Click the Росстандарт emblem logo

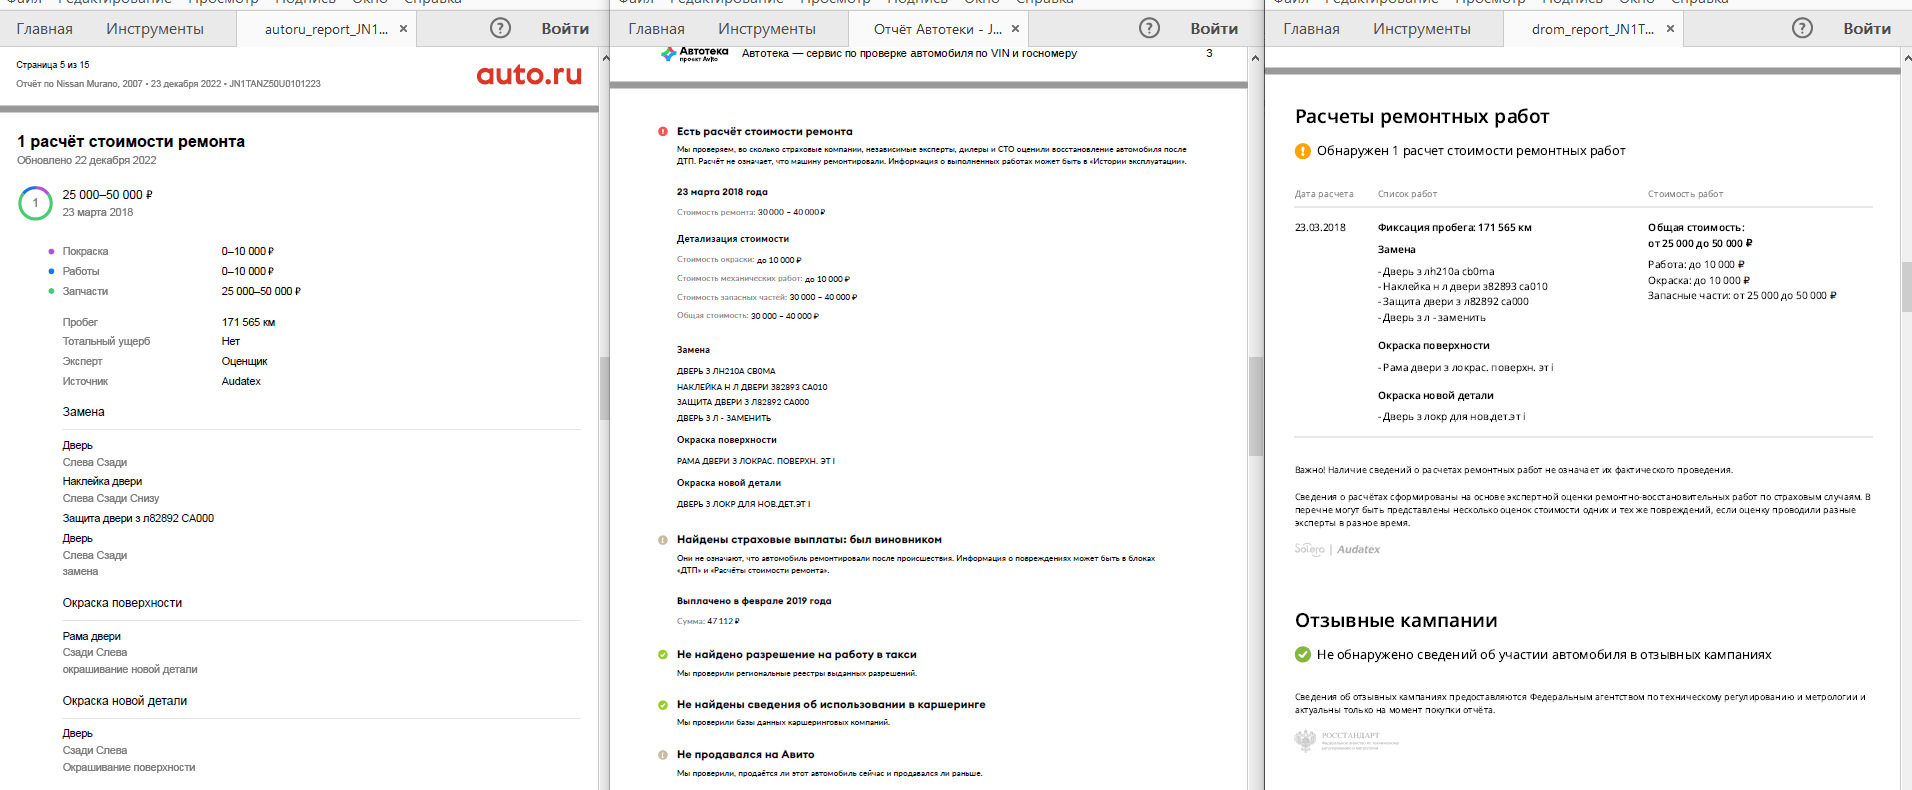coord(1346,741)
